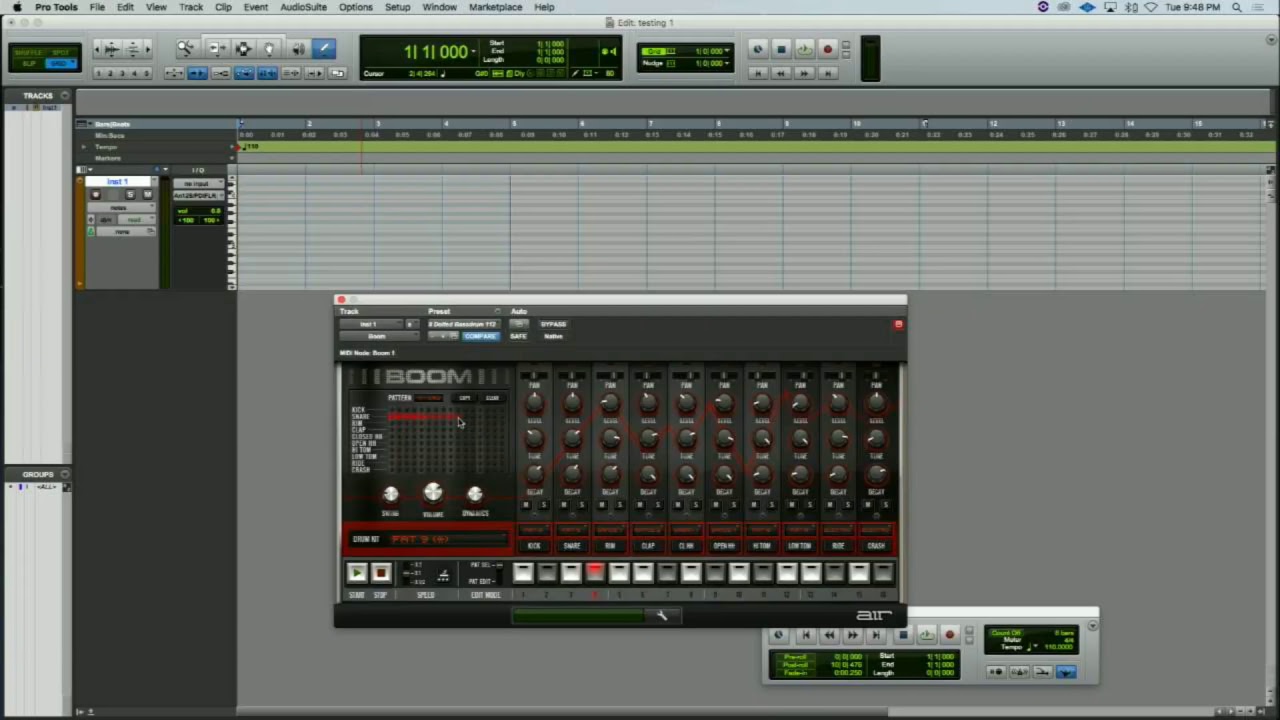Solo the Inst 1 track
This screenshot has height=720, width=1280.
pyautogui.click(x=130, y=195)
